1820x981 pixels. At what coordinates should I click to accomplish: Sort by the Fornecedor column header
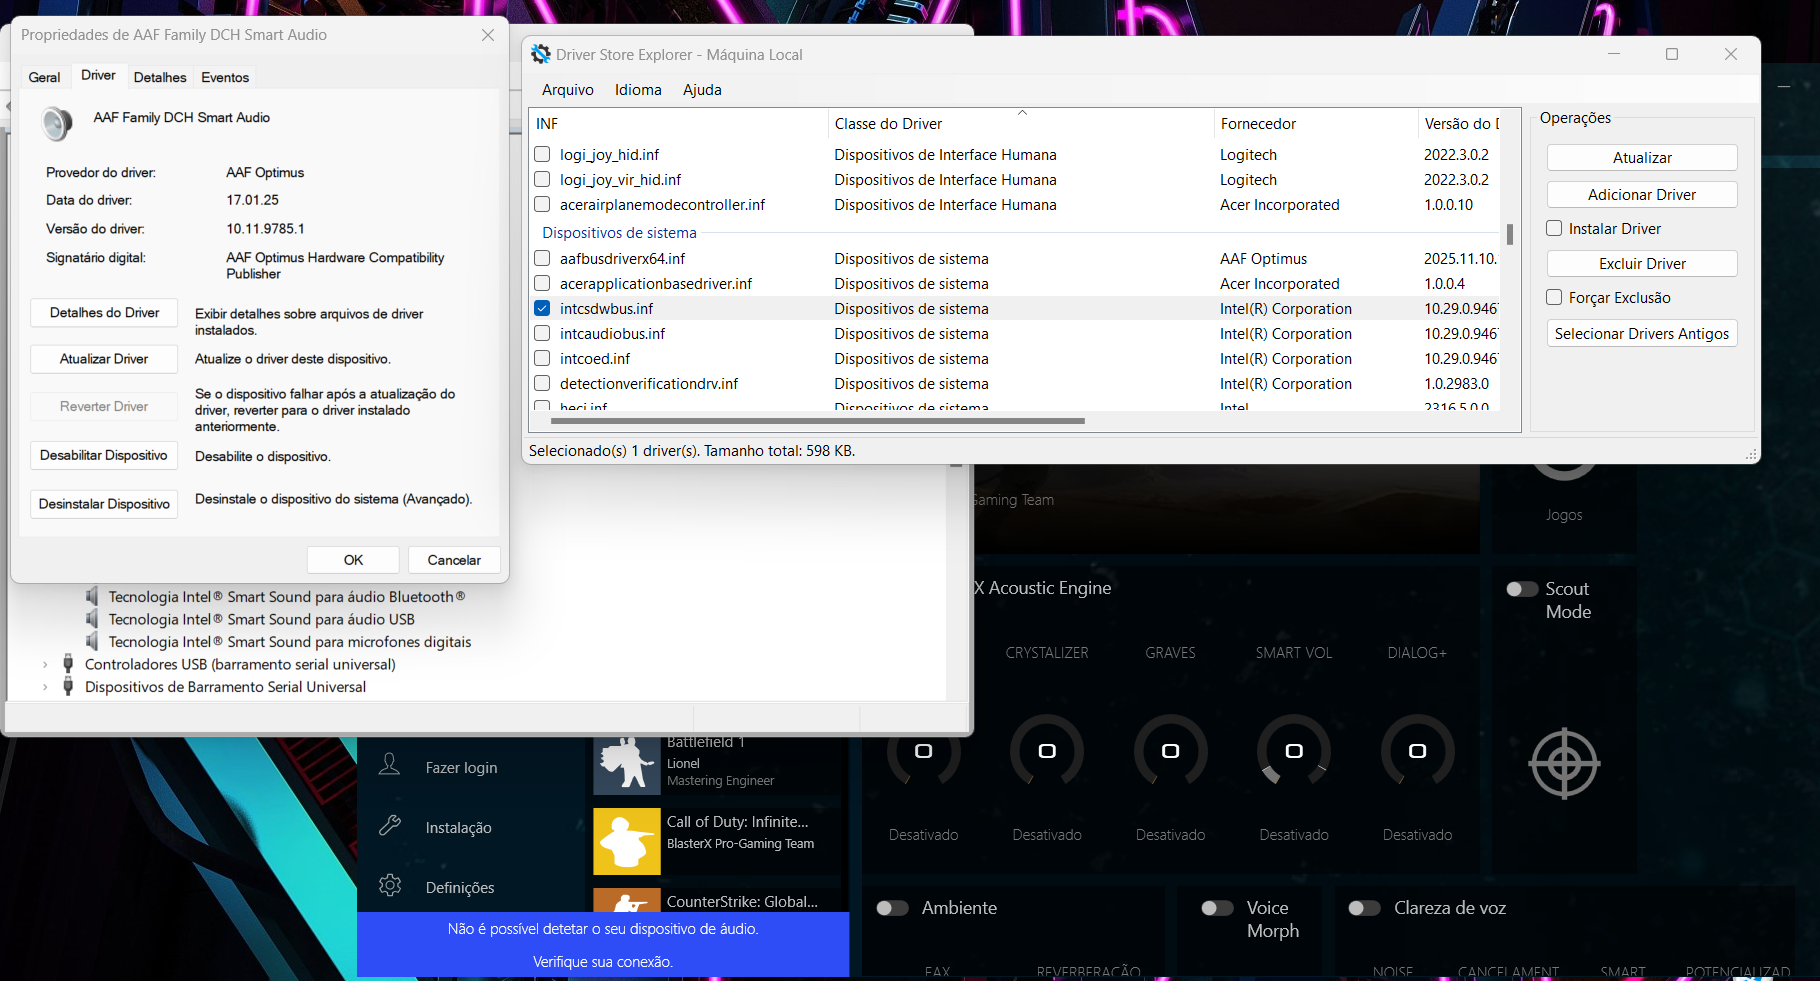1315,123
